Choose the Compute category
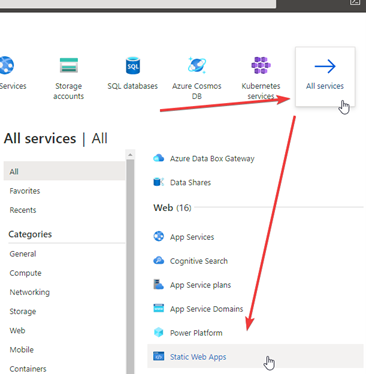 pyautogui.click(x=25, y=273)
